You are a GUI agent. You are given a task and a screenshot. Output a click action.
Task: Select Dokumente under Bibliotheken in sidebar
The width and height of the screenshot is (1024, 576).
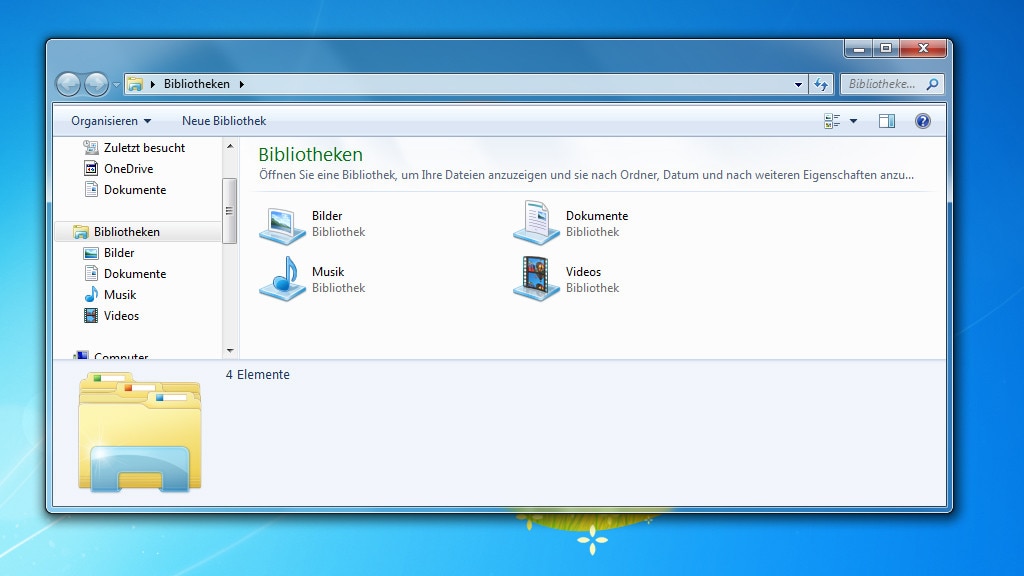[x=137, y=274]
